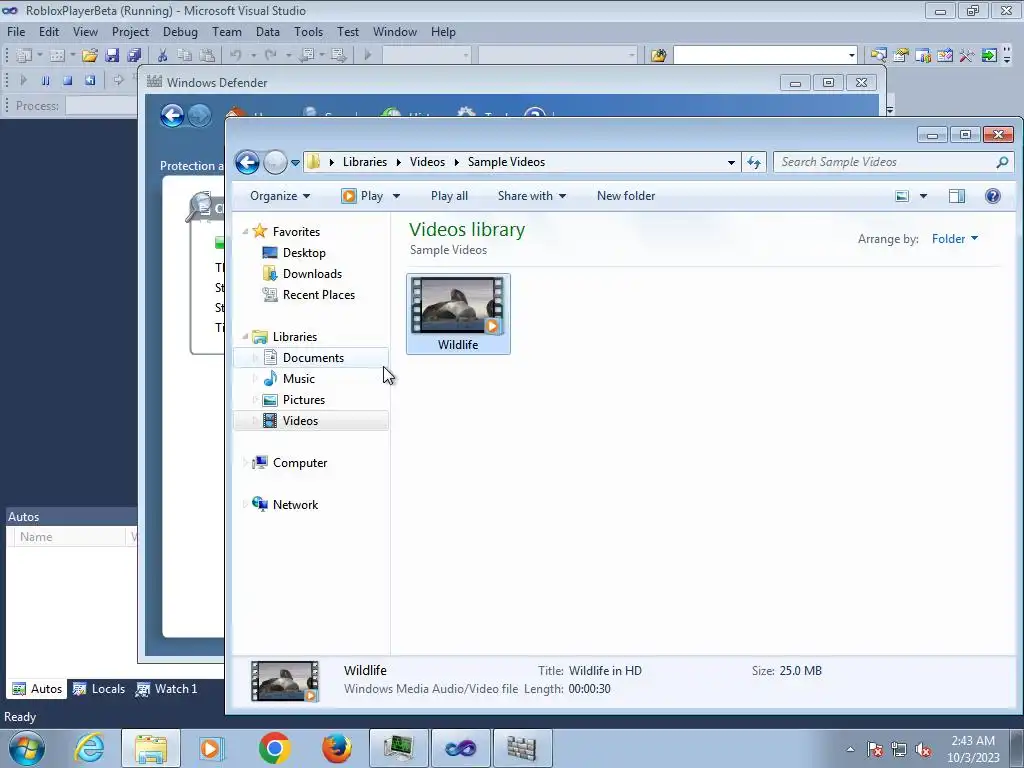The image size is (1024, 768).
Task: Open the view options dropdown arrow in Explorer
Action: point(923,196)
